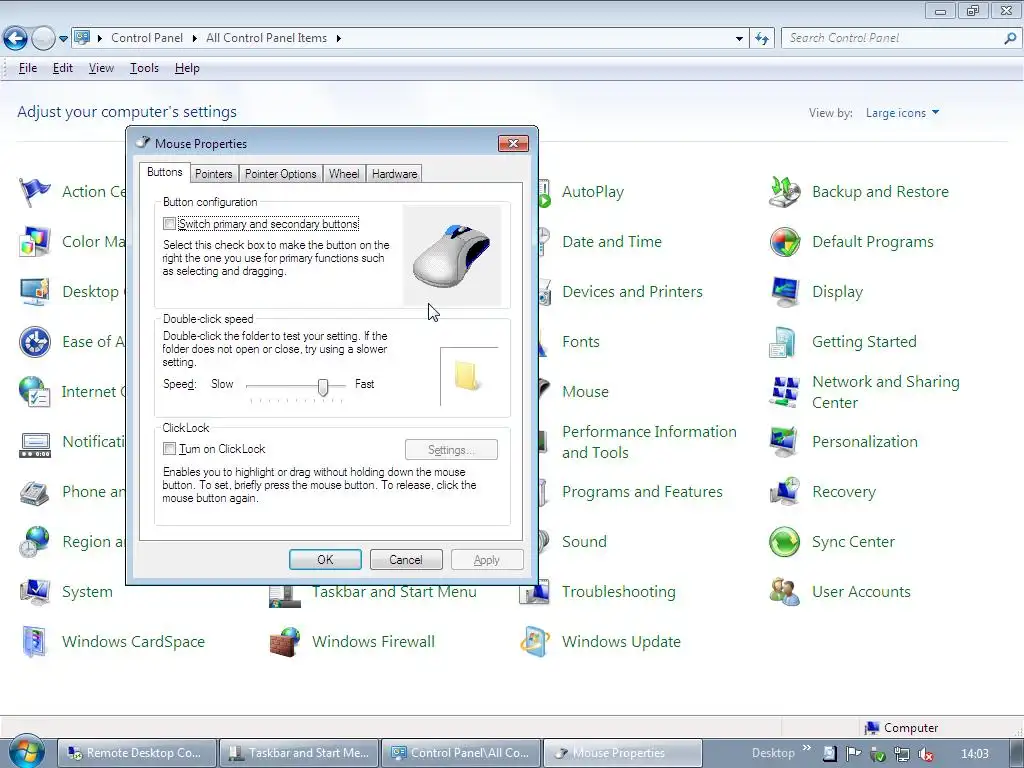Expand arrow after All Control Panel Items
This screenshot has height=768, width=1024.
[x=338, y=39]
